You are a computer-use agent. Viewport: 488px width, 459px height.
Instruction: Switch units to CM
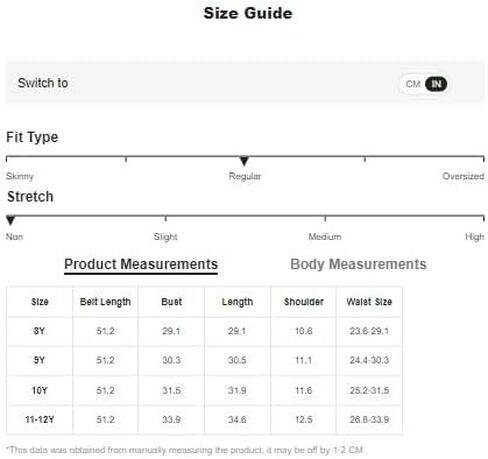(x=413, y=84)
